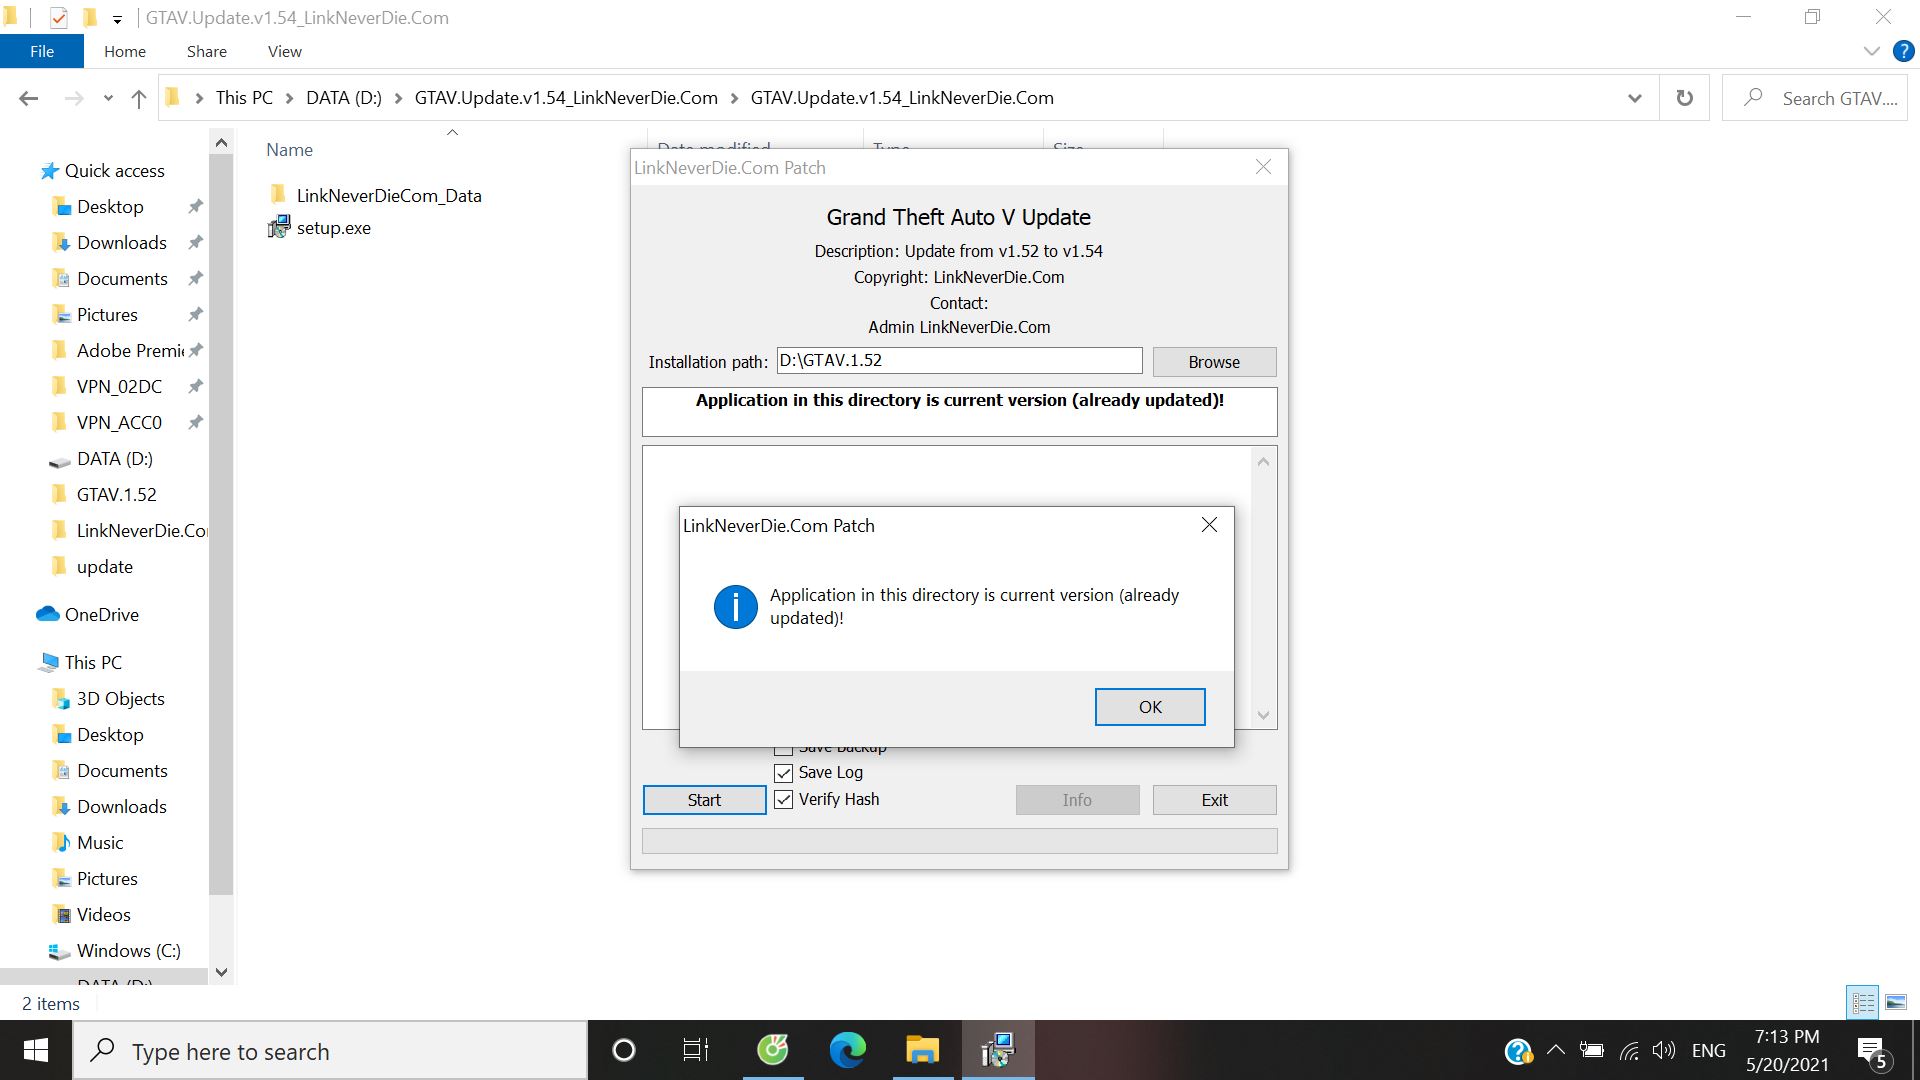
Task: Click the Quick Access Toolbar customize dropdown
Action: [x=117, y=18]
